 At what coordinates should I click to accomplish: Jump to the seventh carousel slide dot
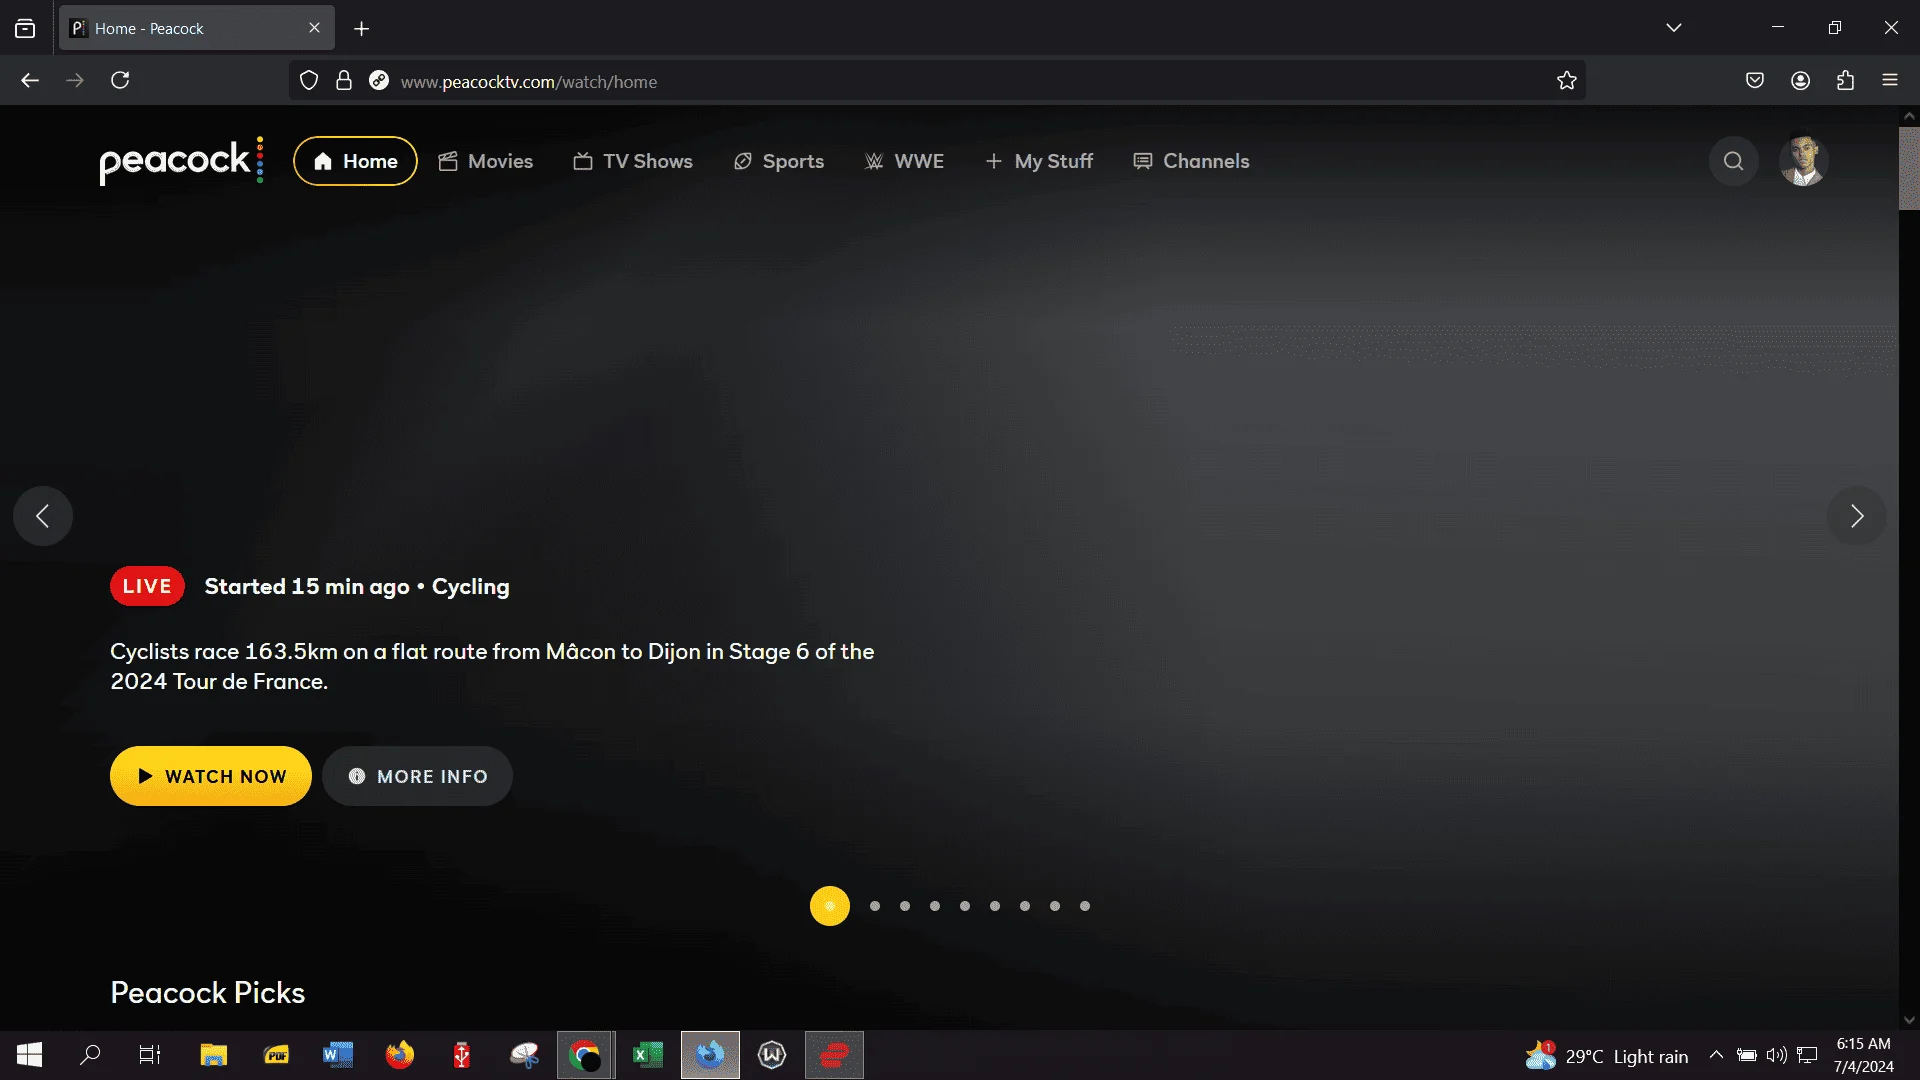tap(1025, 906)
